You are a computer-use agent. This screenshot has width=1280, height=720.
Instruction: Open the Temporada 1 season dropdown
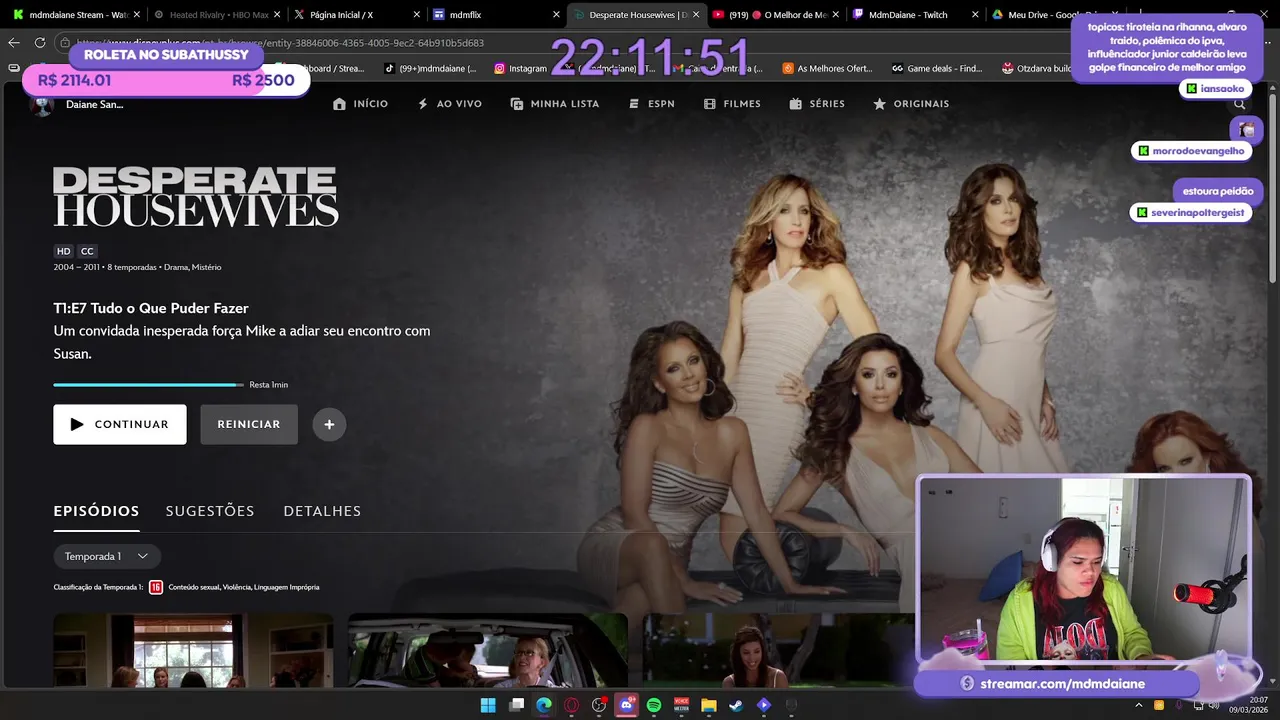(107, 556)
